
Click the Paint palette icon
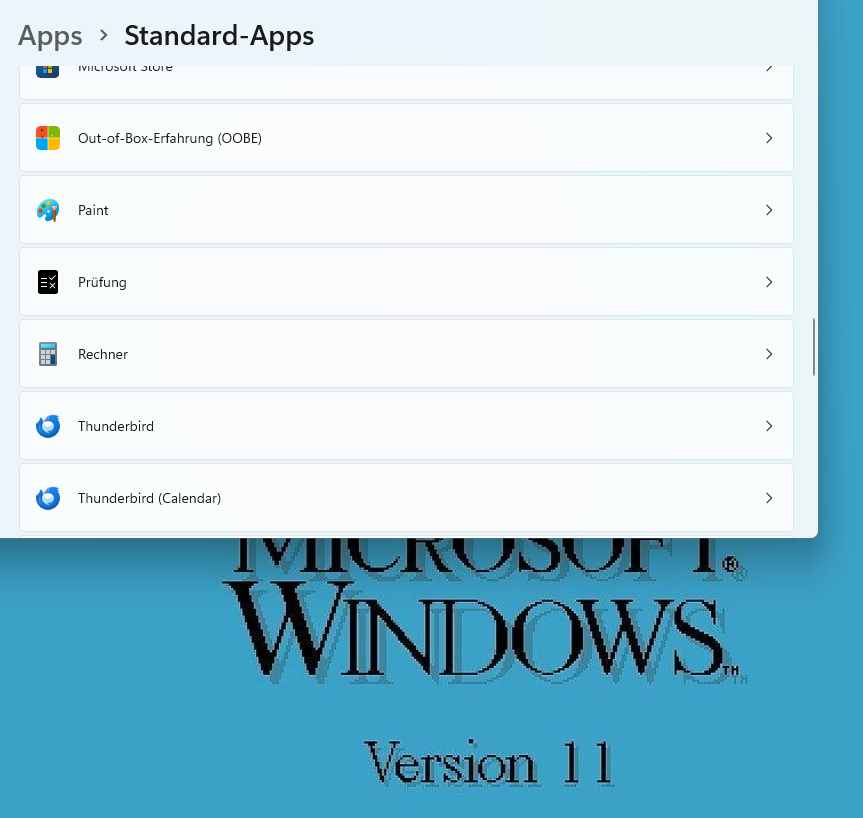(48, 210)
